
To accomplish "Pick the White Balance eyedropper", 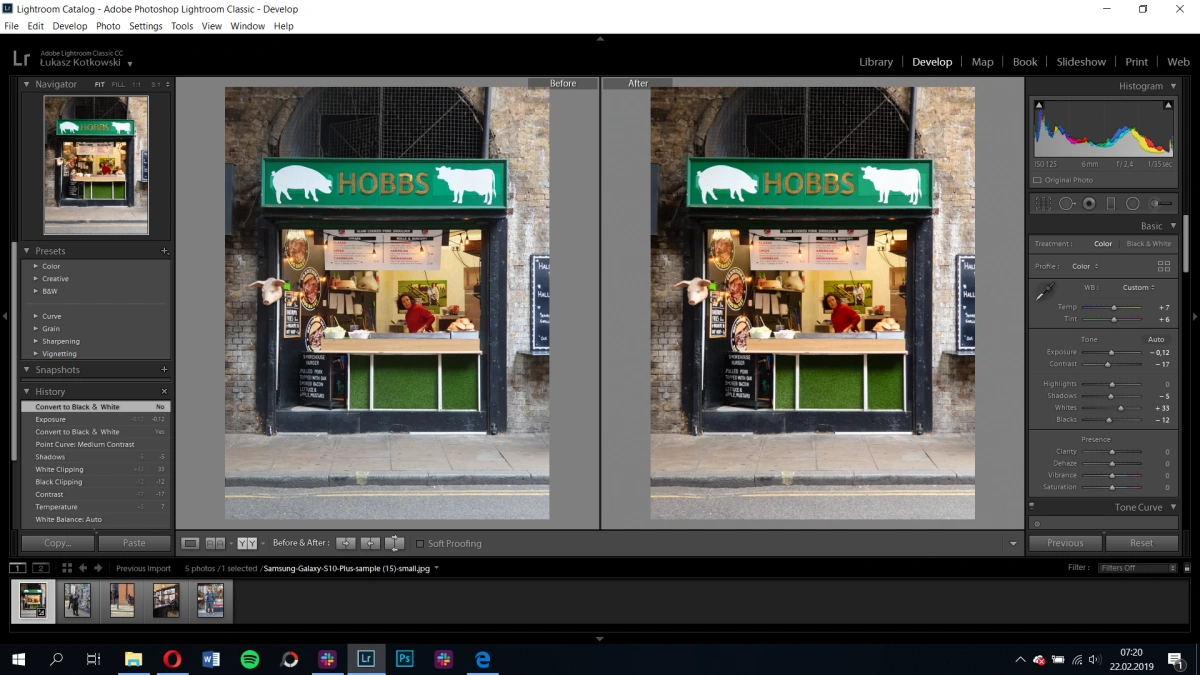I will 1044,292.
